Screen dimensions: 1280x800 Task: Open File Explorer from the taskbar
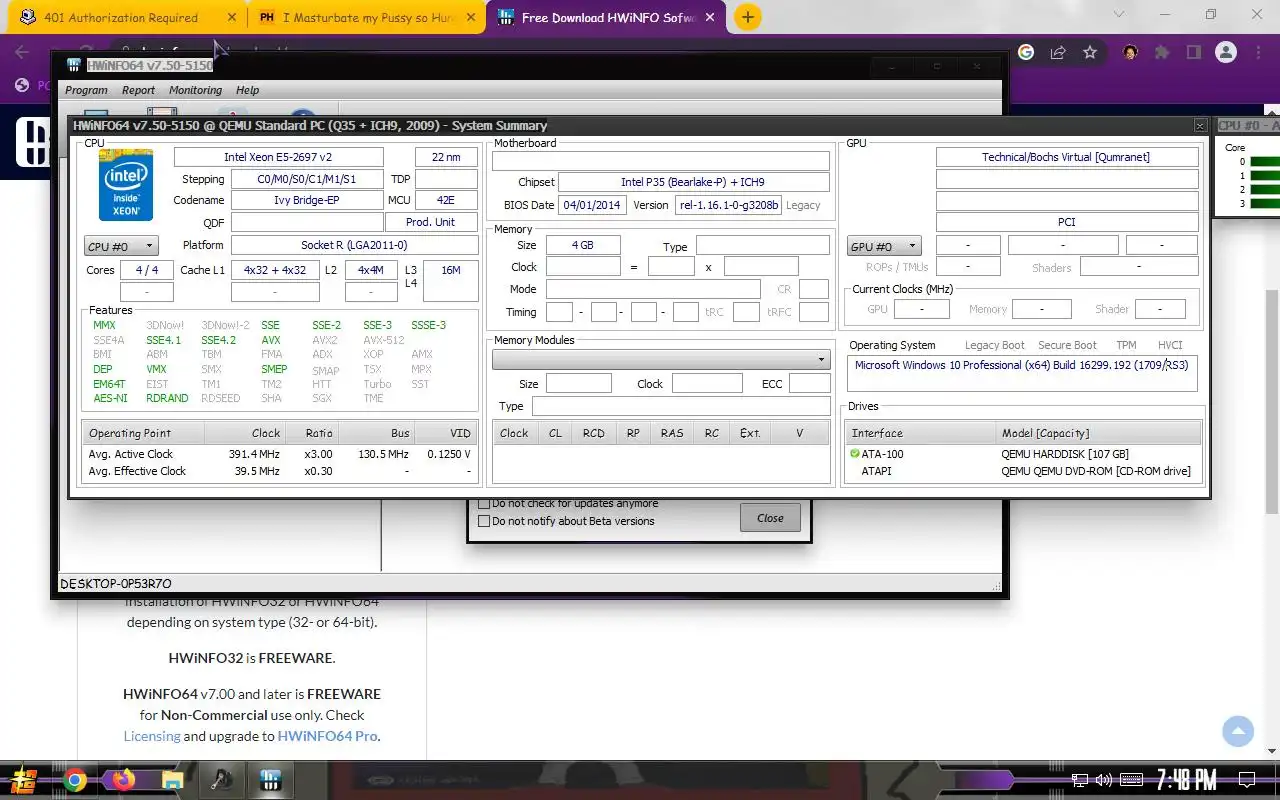(x=173, y=780)
